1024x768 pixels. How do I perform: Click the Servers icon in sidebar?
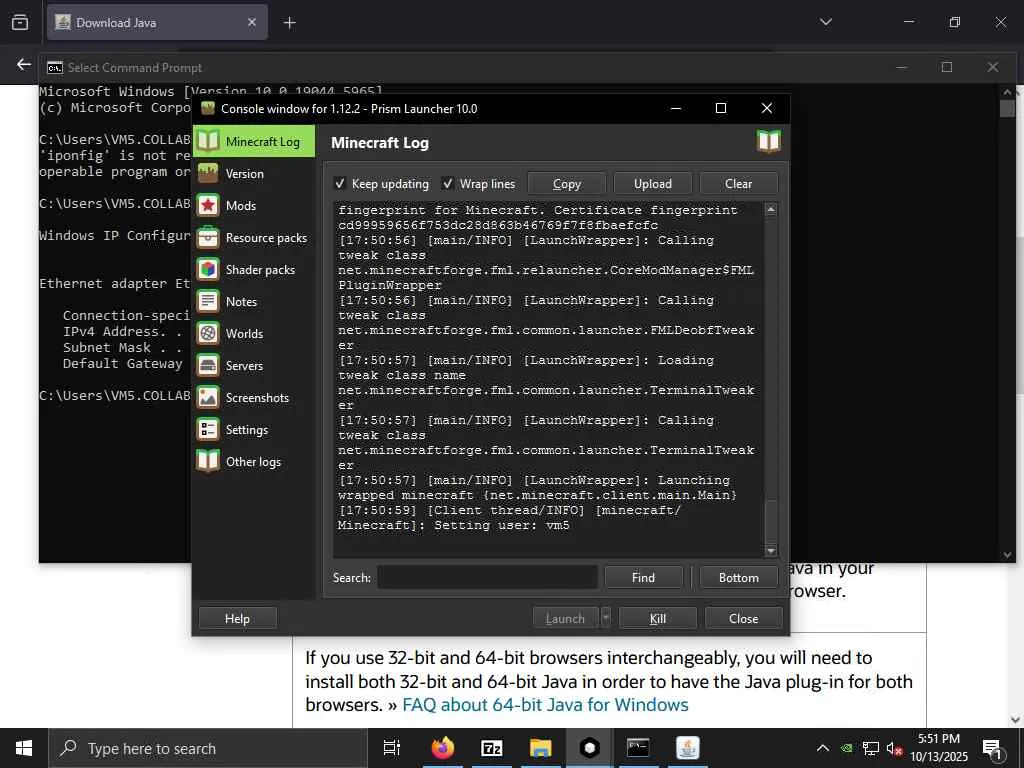pos(208,365)
